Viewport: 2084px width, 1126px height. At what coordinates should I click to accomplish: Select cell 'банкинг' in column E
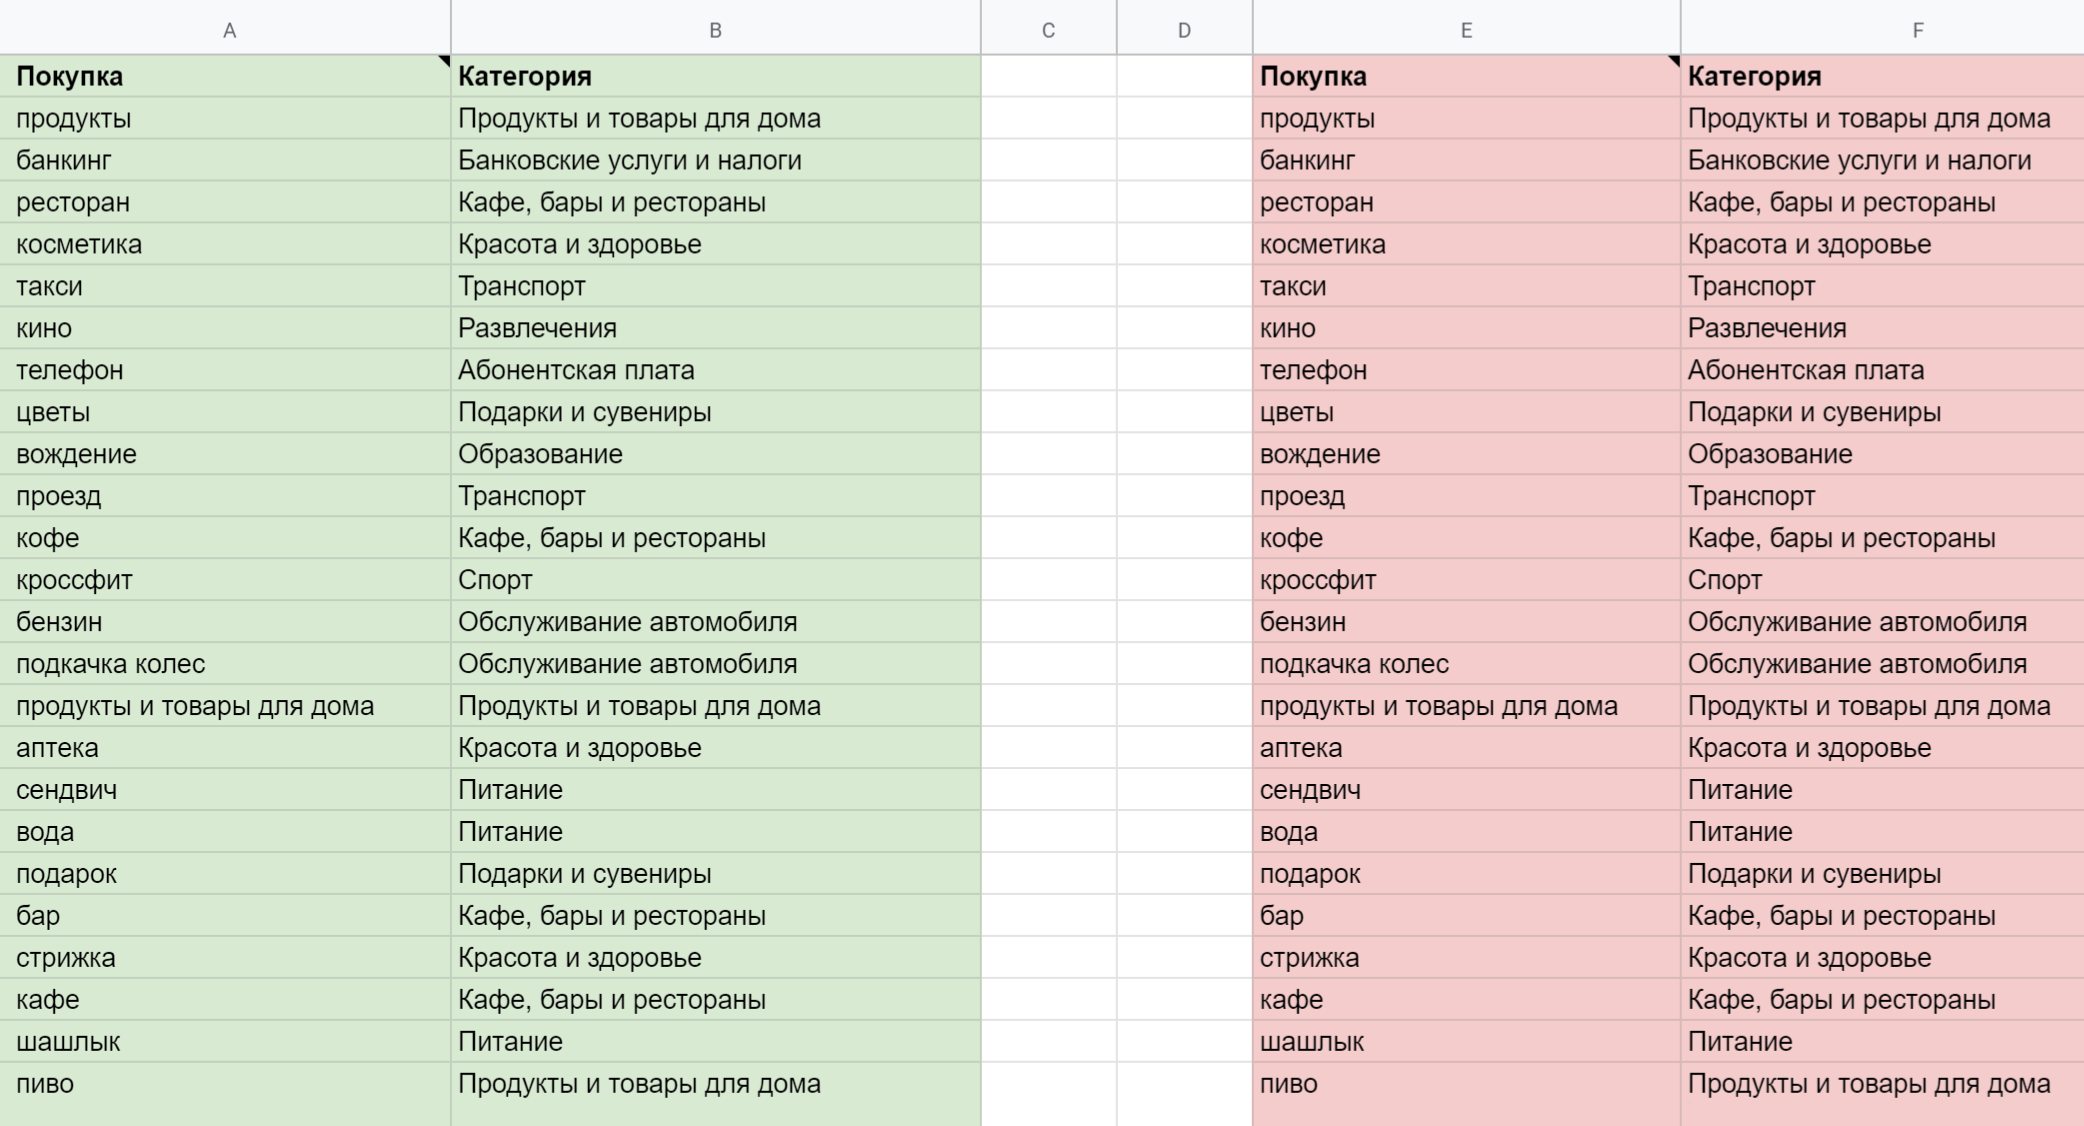pyautogui.click(x=1467, y=160)
